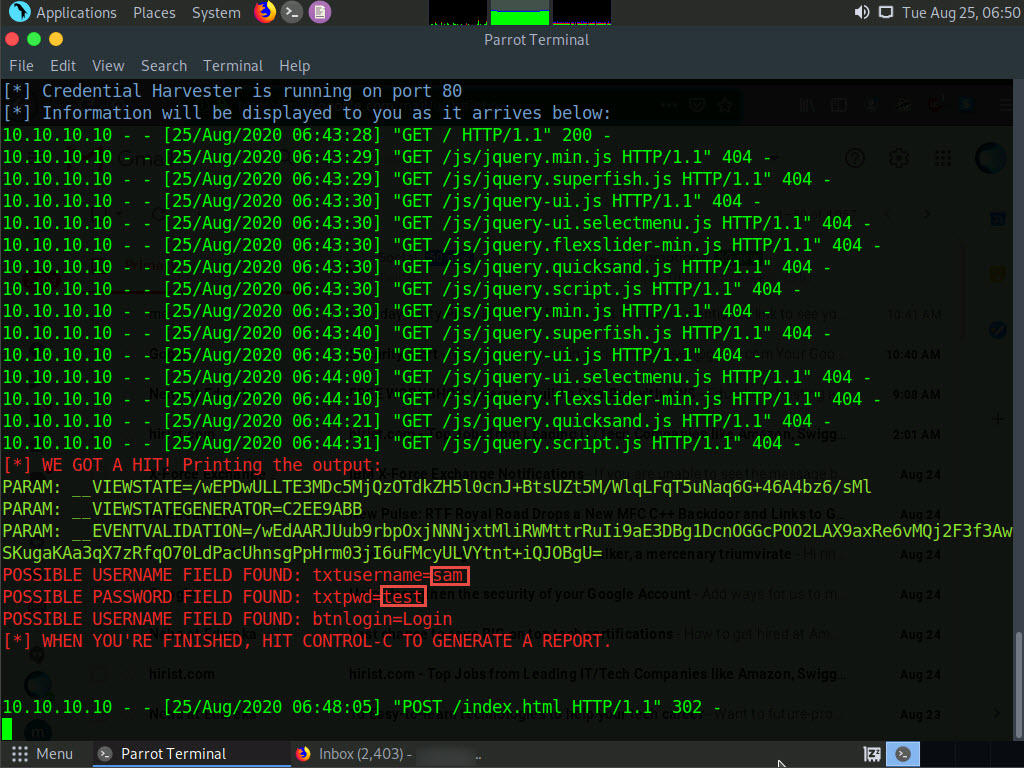Click the clock showing Tue Aug 25, 06:50
Image resolution: width=1024 pixels, height=768 pixels.
pos(961,12)
